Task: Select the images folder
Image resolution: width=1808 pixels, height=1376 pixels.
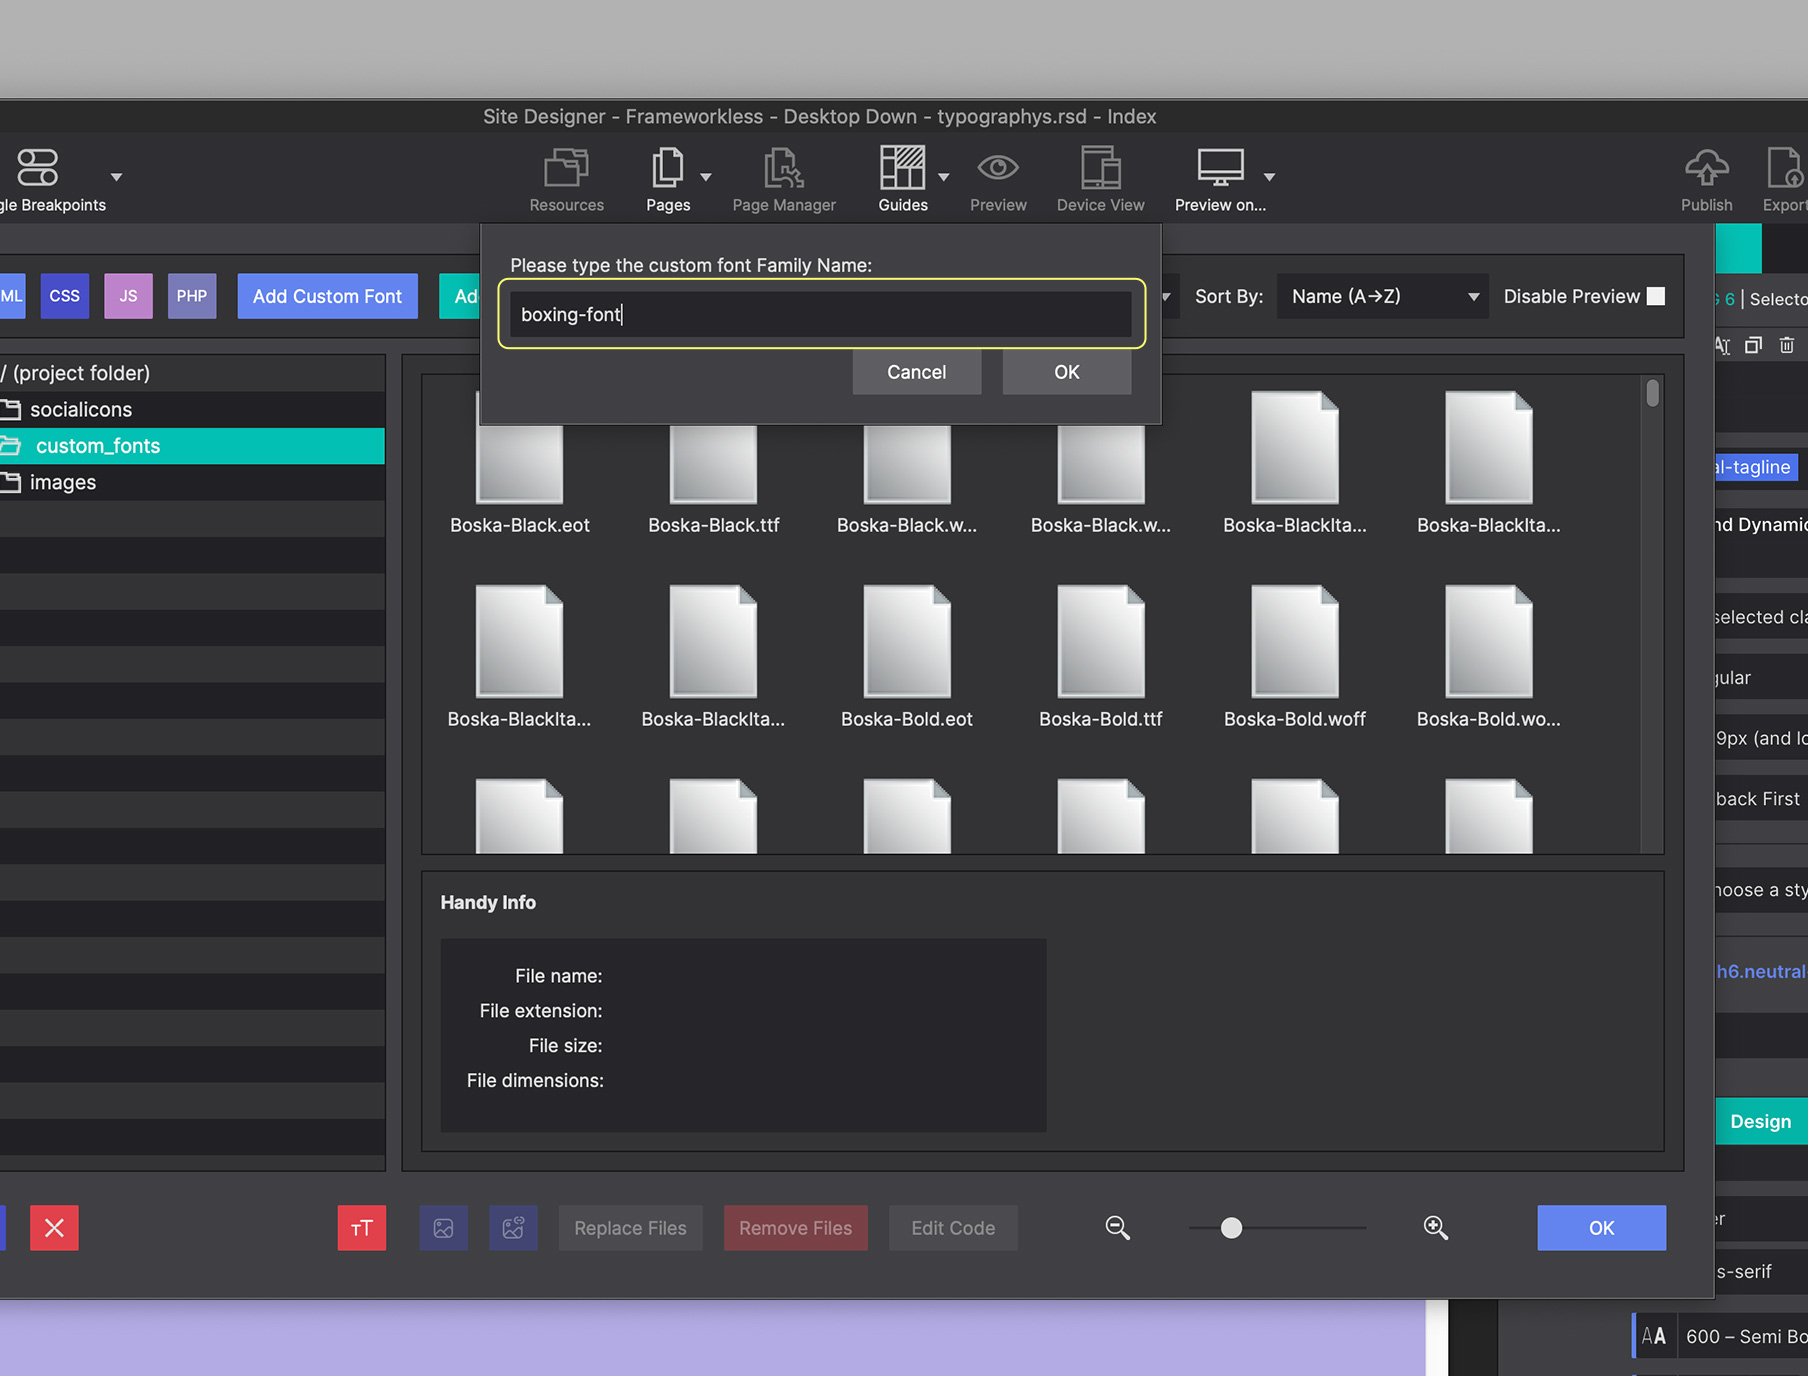Action: point(192,482)
